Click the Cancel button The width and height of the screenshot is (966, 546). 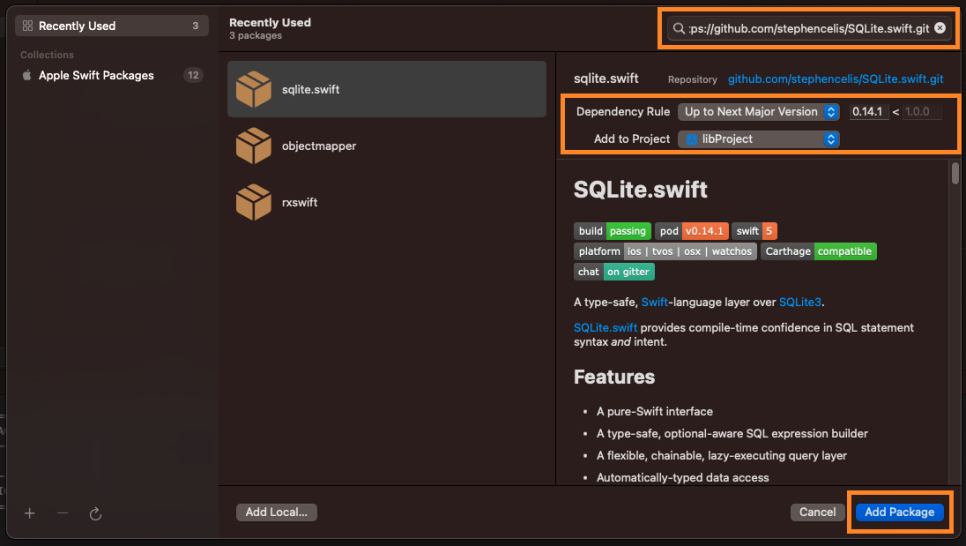(x=817, y=512)
